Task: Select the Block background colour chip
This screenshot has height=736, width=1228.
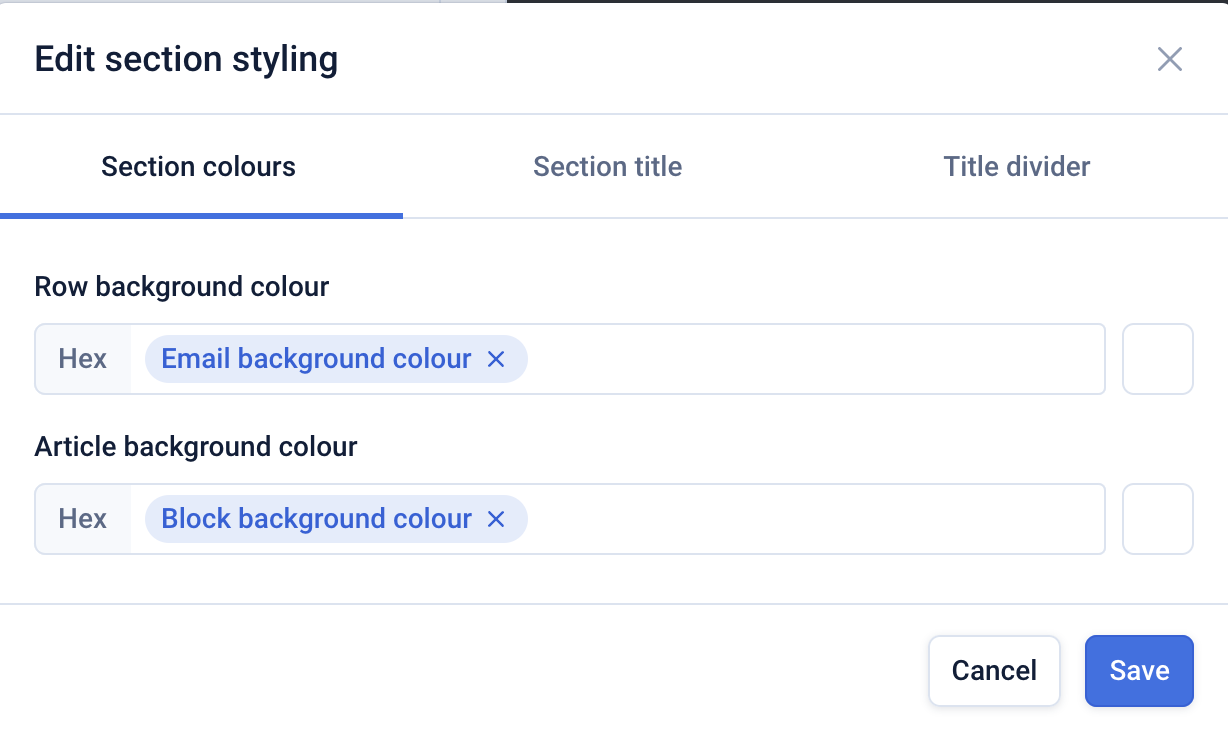Action: [316, 519]
